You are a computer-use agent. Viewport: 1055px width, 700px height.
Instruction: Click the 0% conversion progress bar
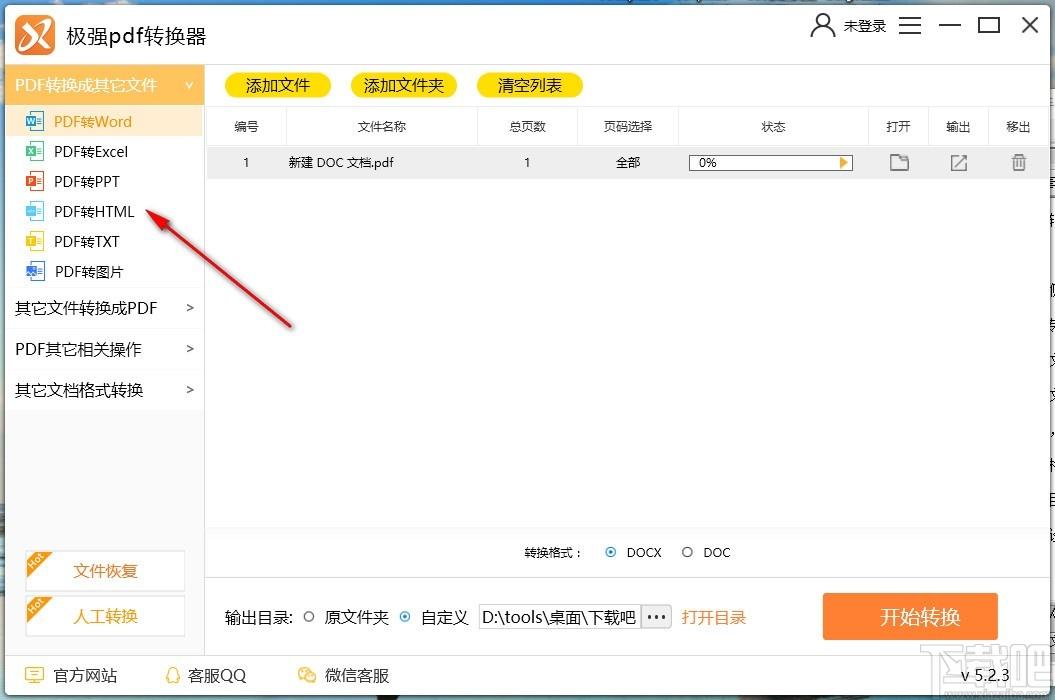click(770, 162)
